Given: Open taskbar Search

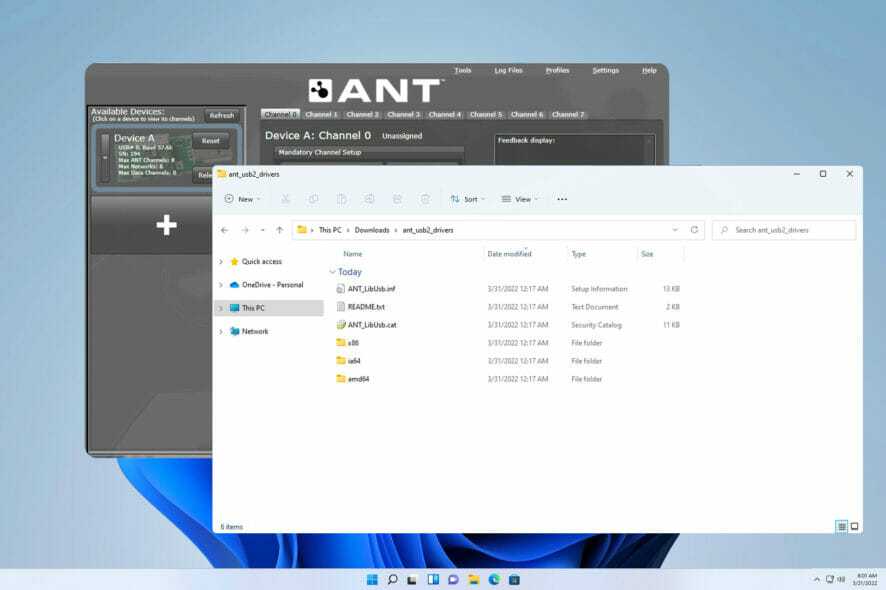Looking at the screenshot, I should (x=392, y=579).
